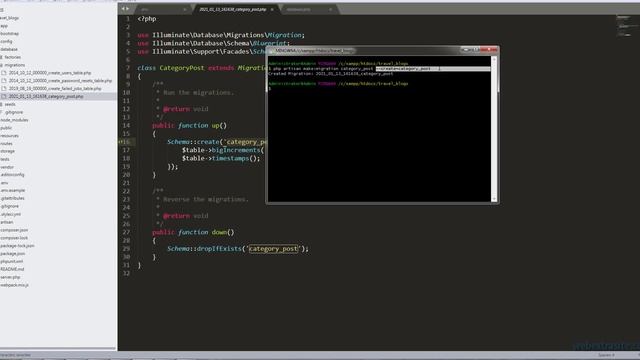Open the app folder
The height and width of the screenshot is (360, 640).
tap(4, 26)
